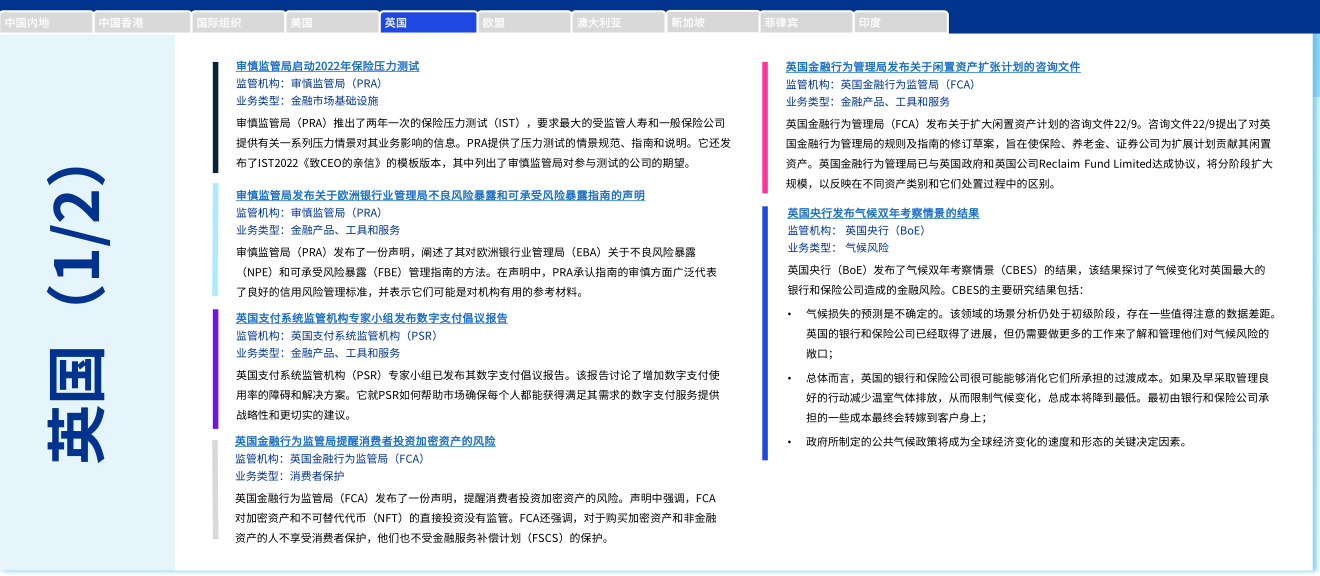1320x576 pixels.
Task: Open the 提醒消费者投资加密资产的风险 link
Action: (365, 441)
